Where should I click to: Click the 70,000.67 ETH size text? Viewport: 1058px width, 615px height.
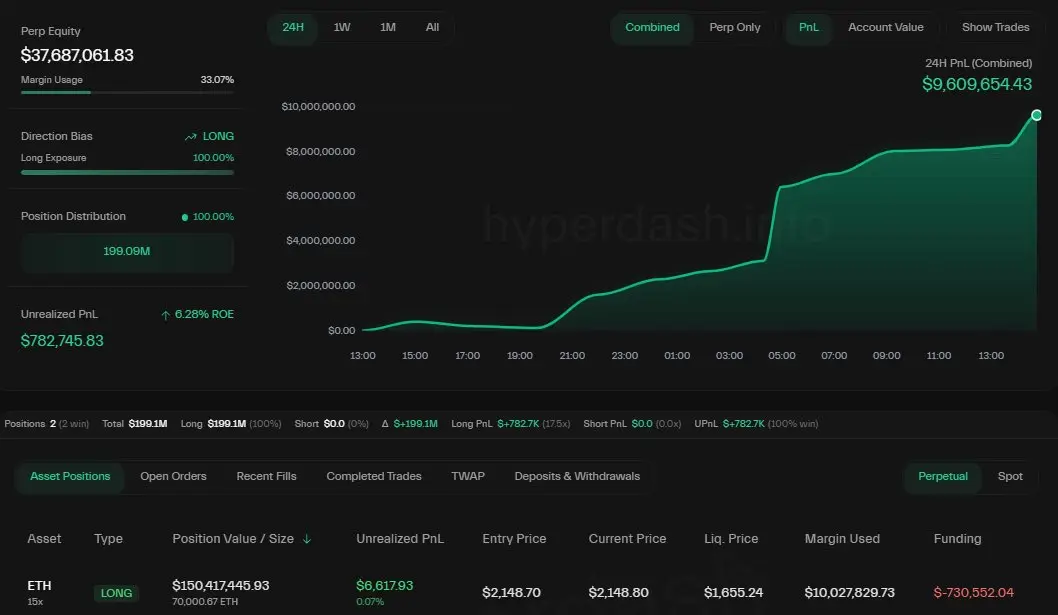coord(205,601)
